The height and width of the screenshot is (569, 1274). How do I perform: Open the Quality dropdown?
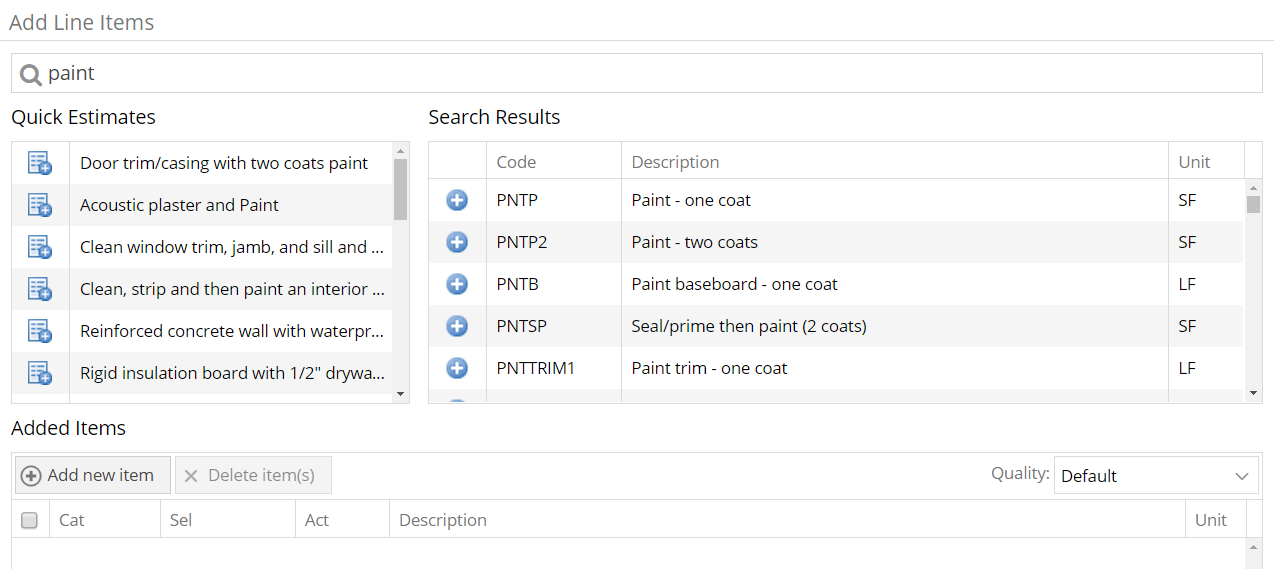click(1156, 476)
